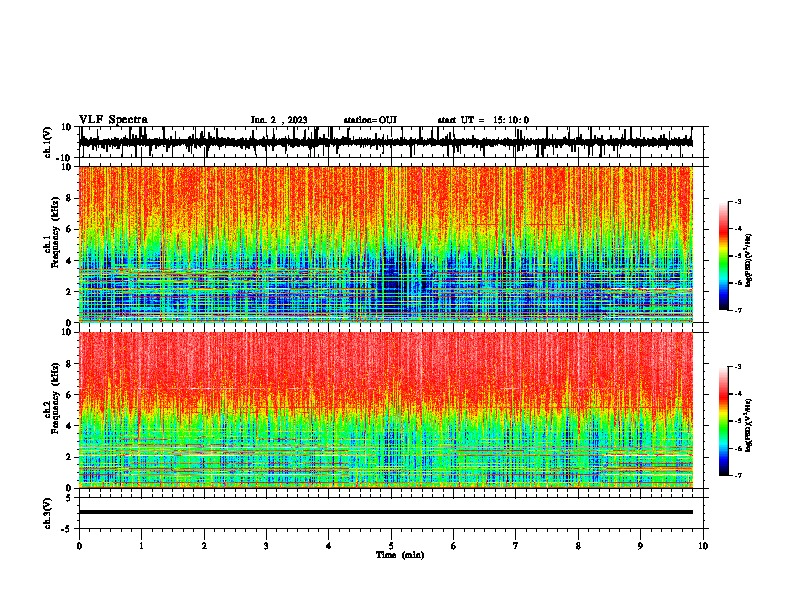The width and height of the screenshot is (792, 612).
Task: Click the ch.1 spectrogram color scale bar
Action: 723,256
